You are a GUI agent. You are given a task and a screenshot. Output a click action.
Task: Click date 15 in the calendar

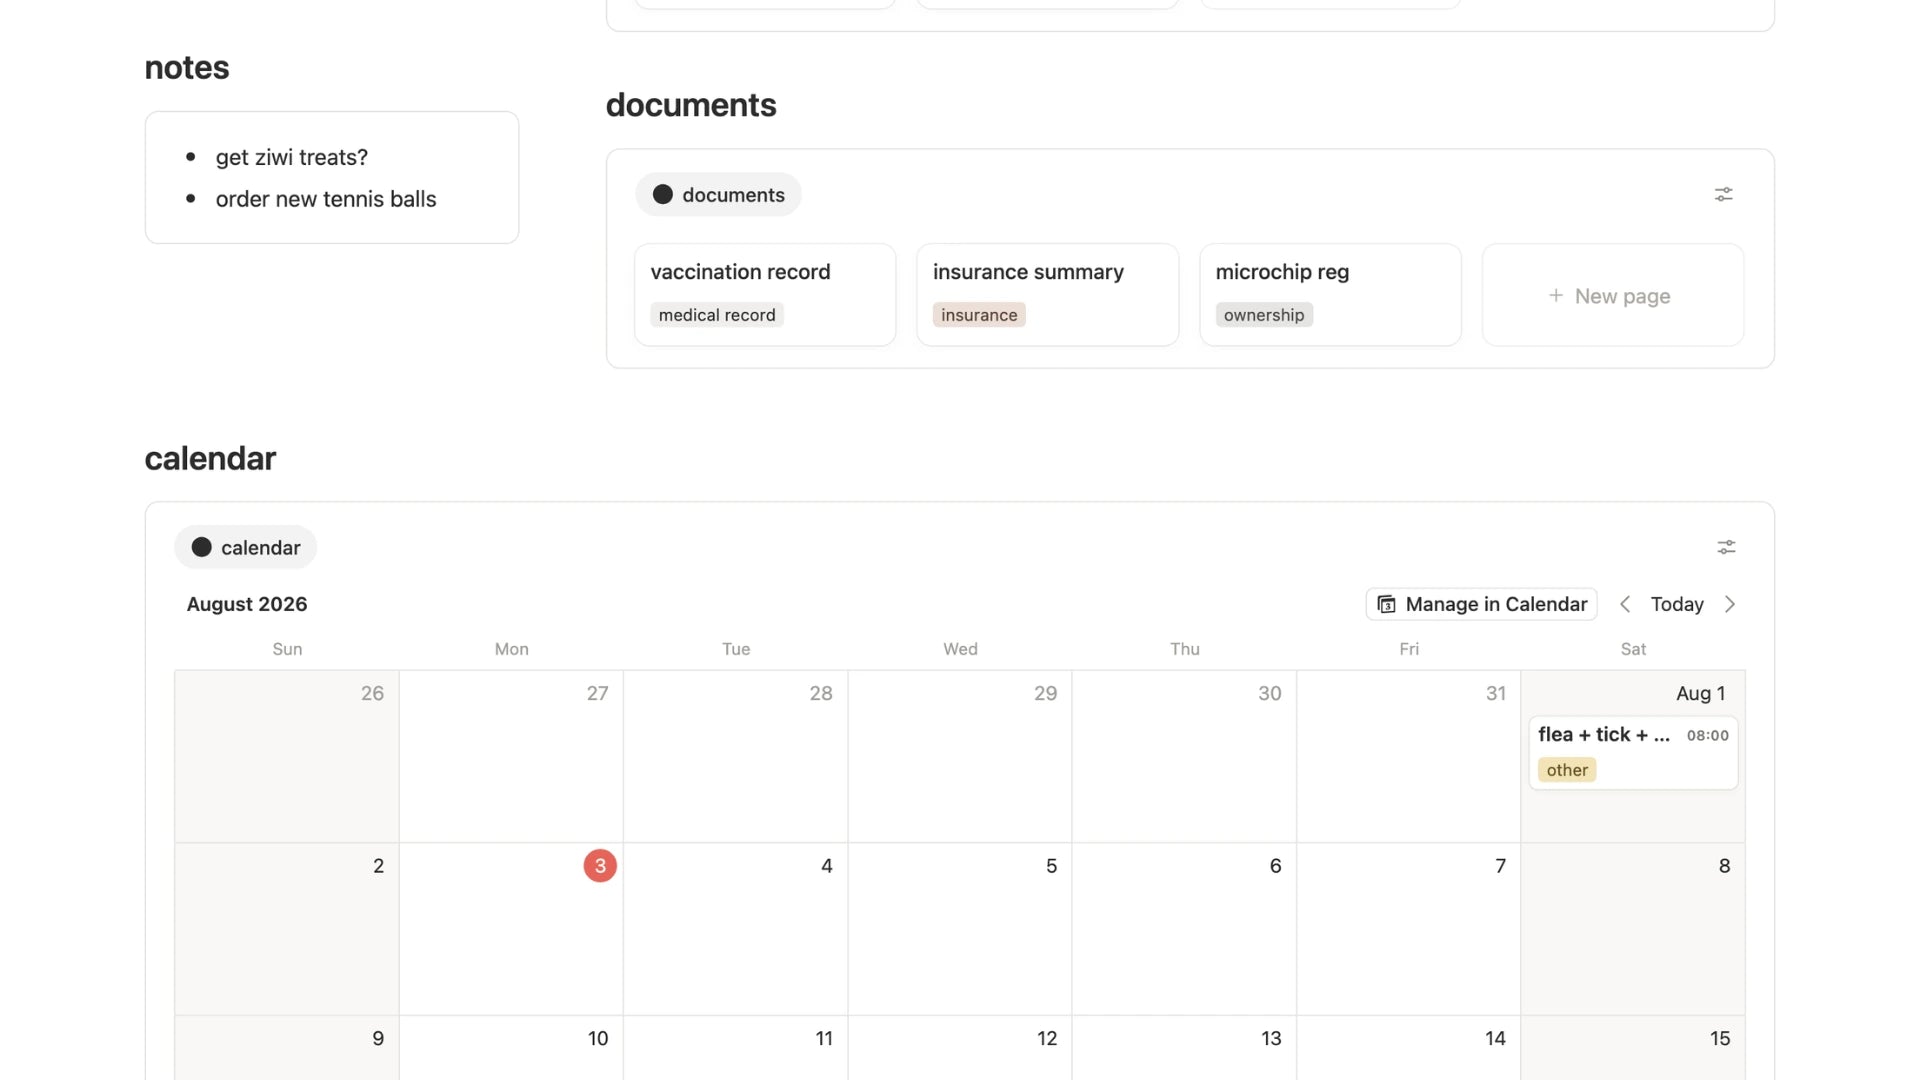coord(1720,1038)
